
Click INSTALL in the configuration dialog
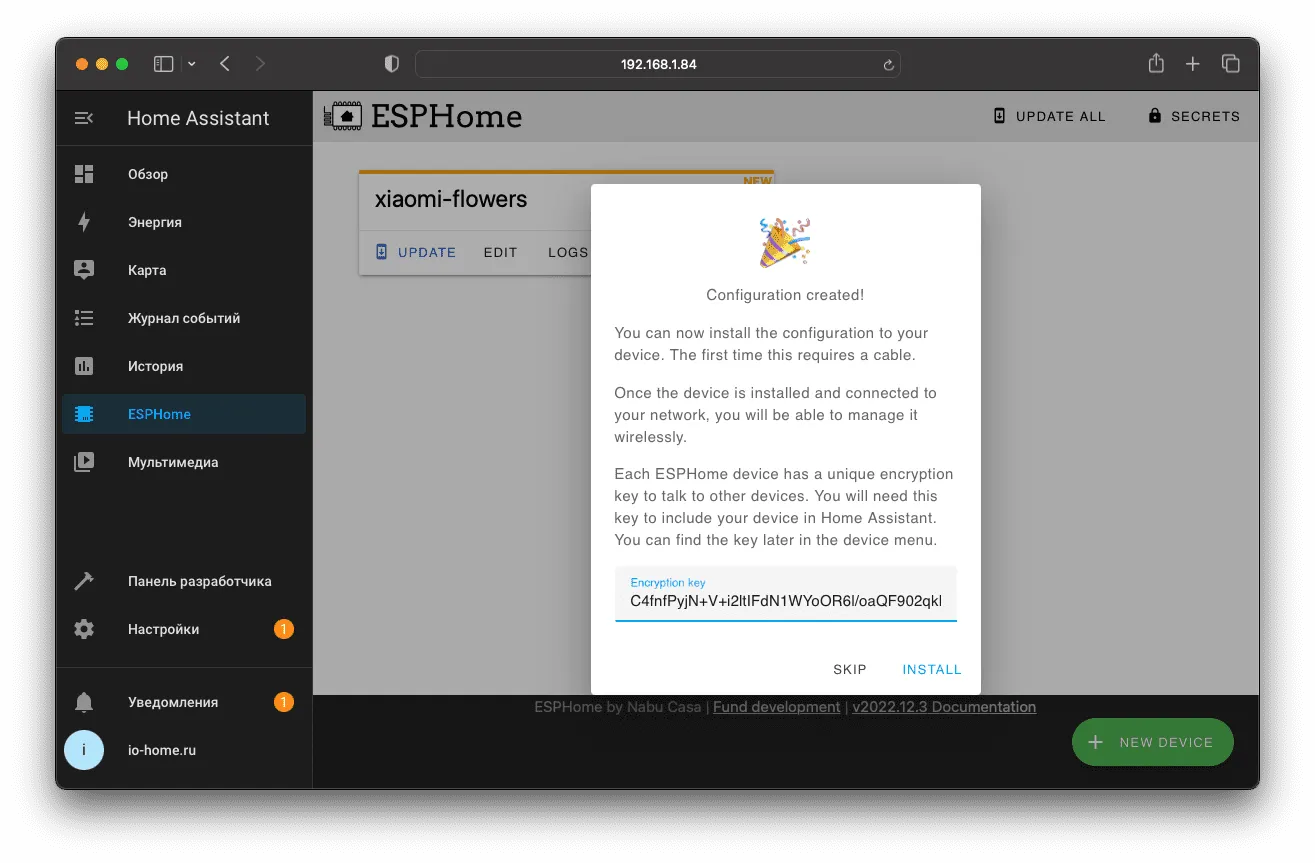point(932,669)
